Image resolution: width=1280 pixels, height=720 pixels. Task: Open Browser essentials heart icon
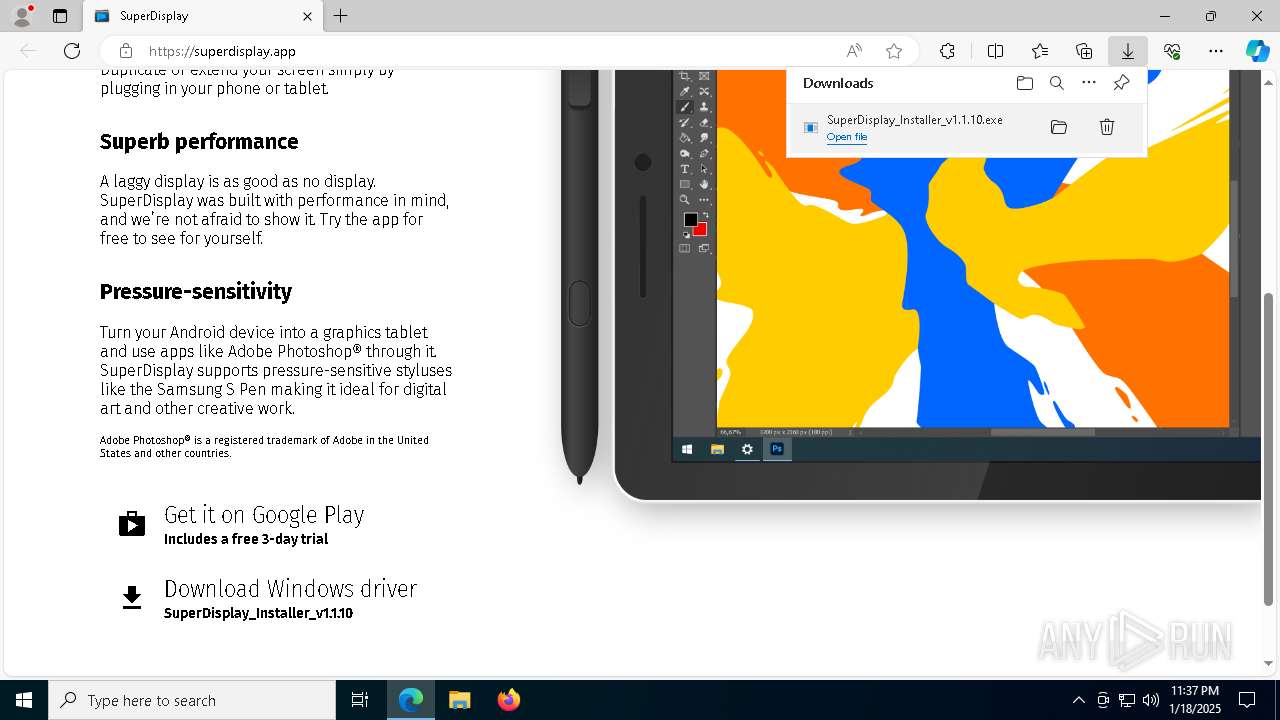click(1172, 51)
